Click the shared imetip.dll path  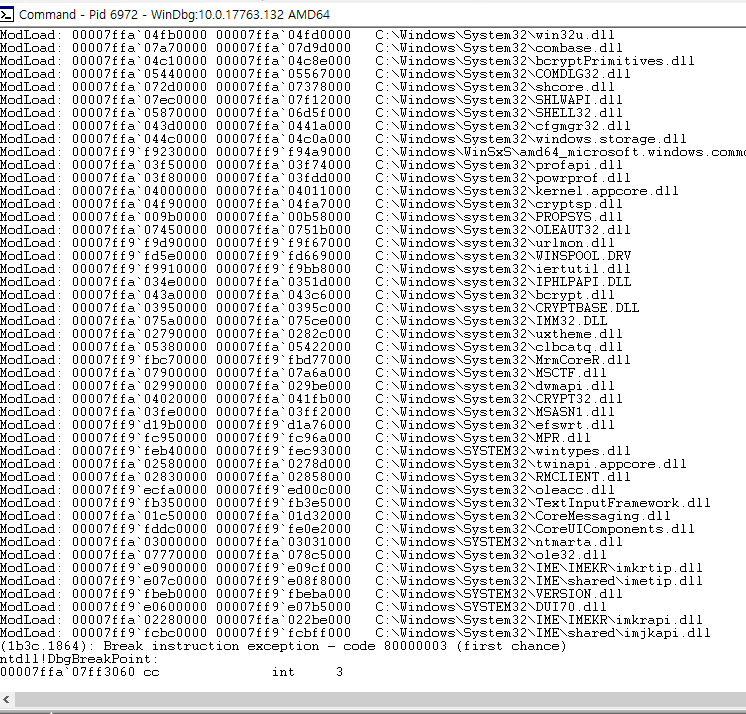point(539,581)
